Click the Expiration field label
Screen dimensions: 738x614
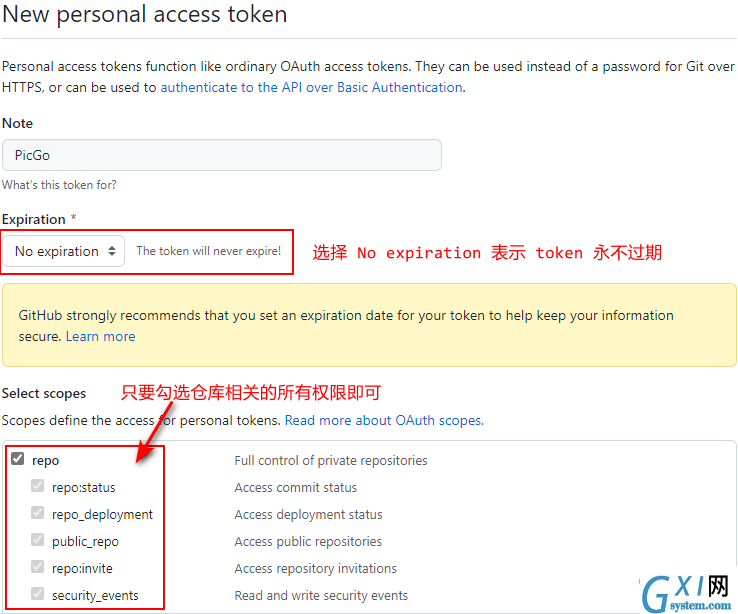pyautogui.click(x=34, y=219)
